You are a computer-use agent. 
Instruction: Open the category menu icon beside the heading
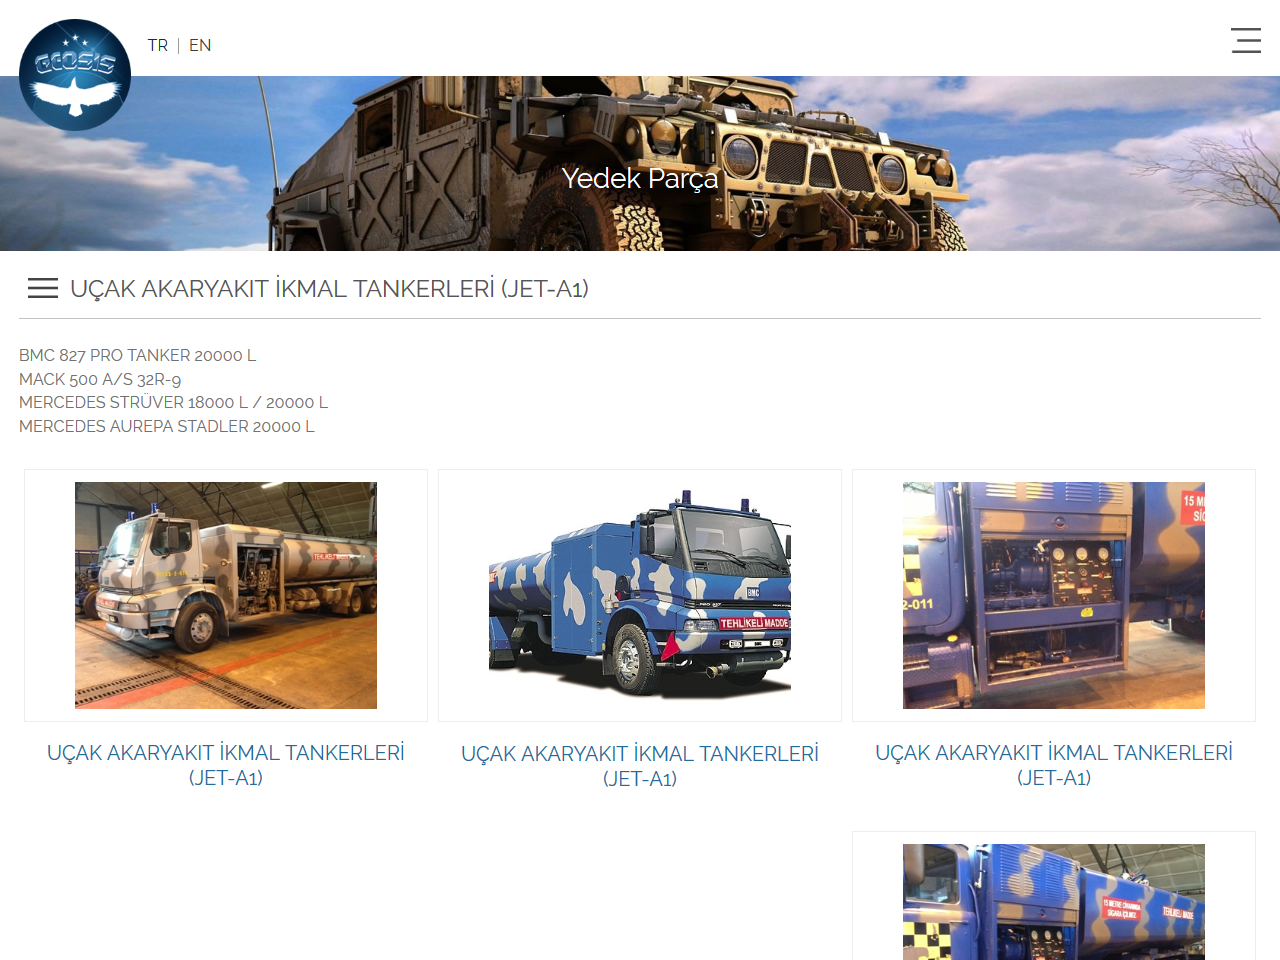pos(43,288)
